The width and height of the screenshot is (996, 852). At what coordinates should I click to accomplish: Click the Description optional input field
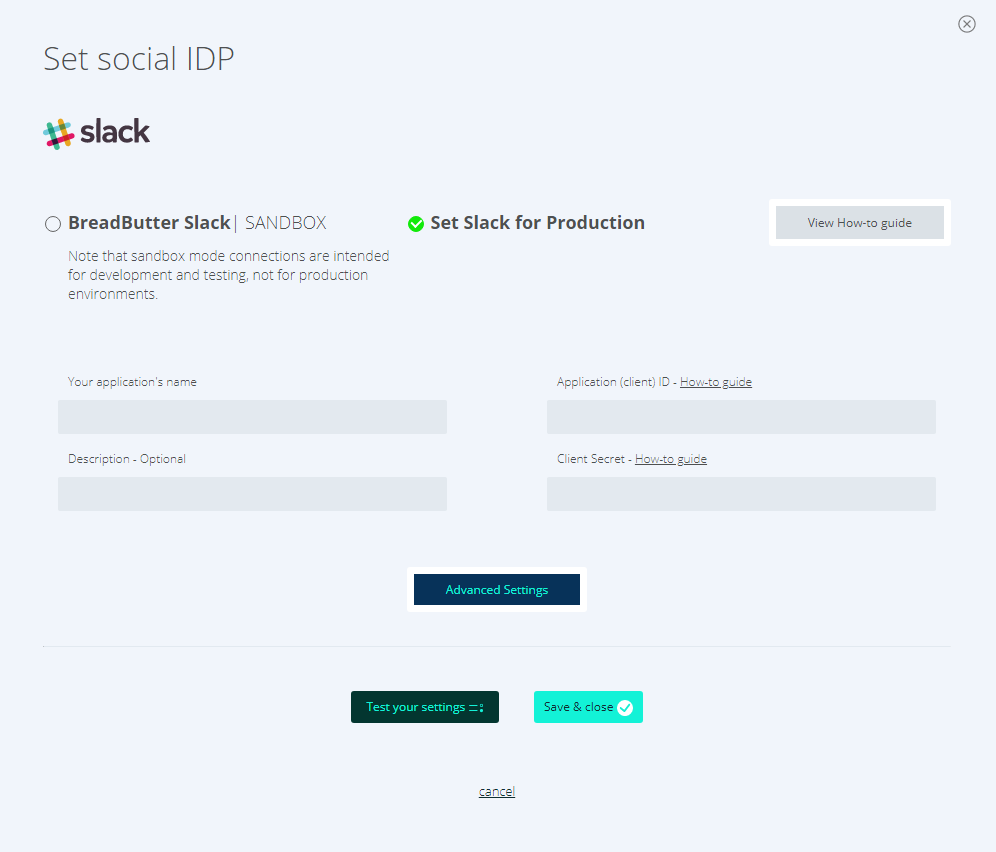point(252,494)
